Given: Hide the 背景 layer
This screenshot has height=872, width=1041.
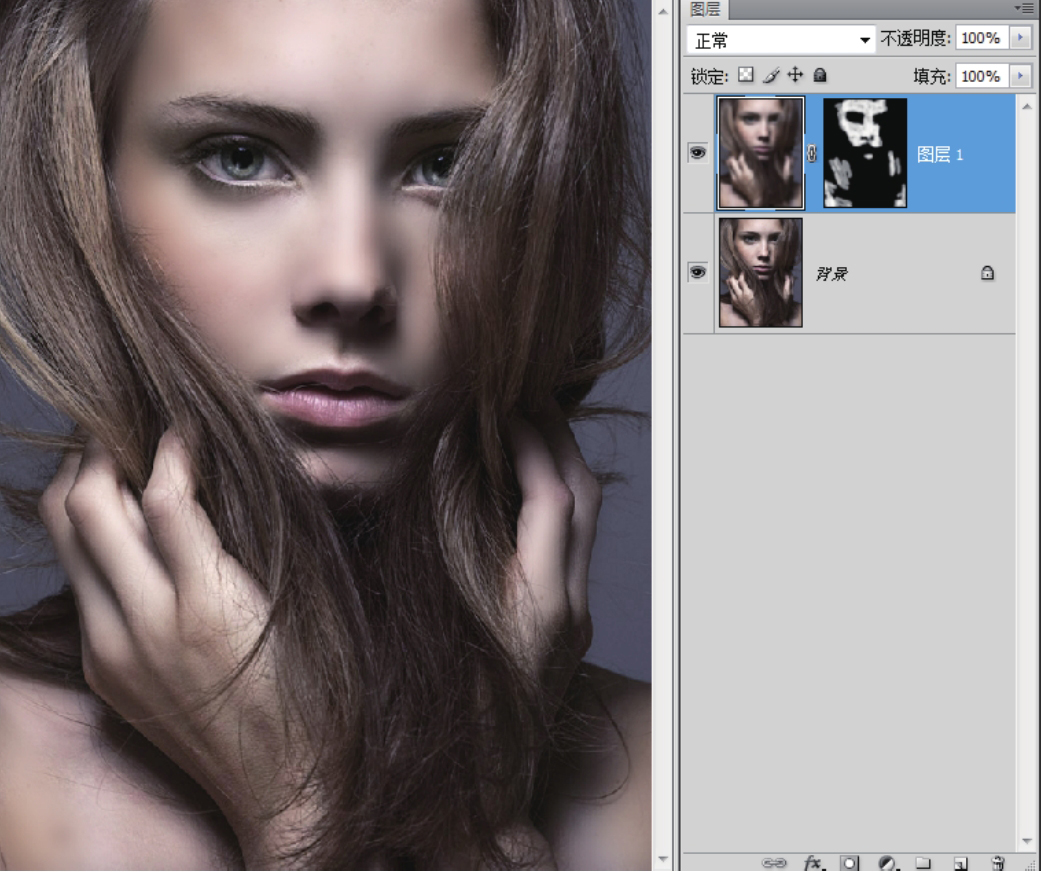Looking at the screenshot, I should tap(698, 272).
